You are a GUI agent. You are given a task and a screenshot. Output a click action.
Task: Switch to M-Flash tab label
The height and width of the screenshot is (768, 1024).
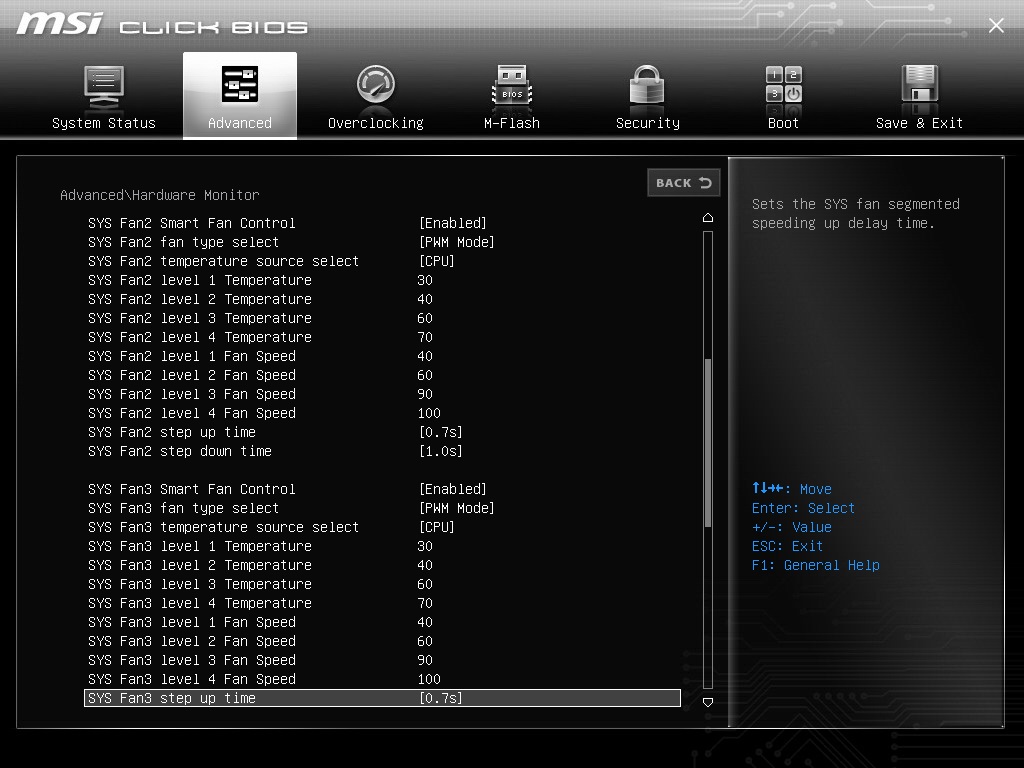click(512, 123)
